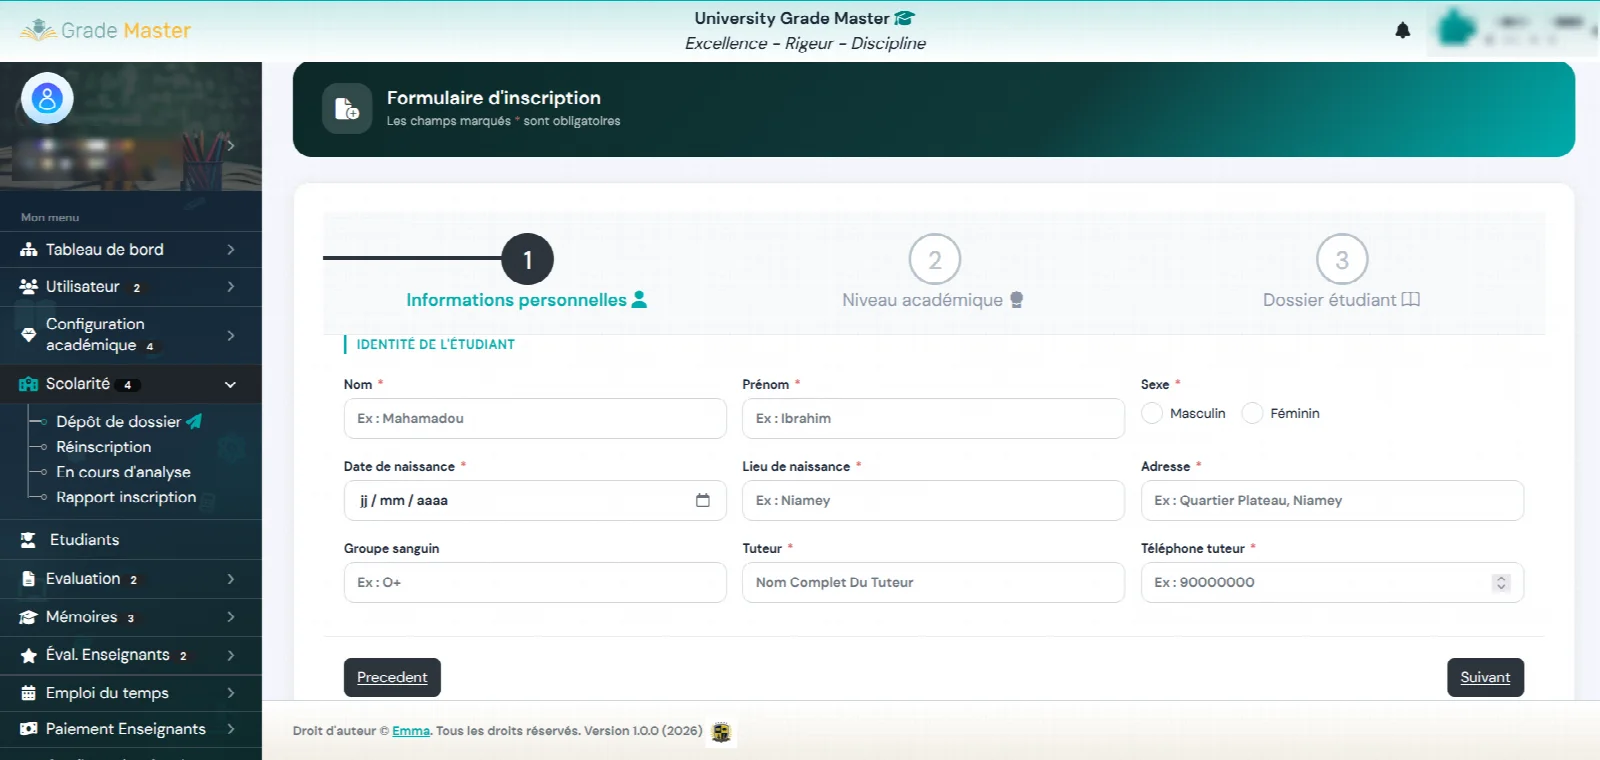
Task: Follow the Emma copyright link
Action: 411,731
